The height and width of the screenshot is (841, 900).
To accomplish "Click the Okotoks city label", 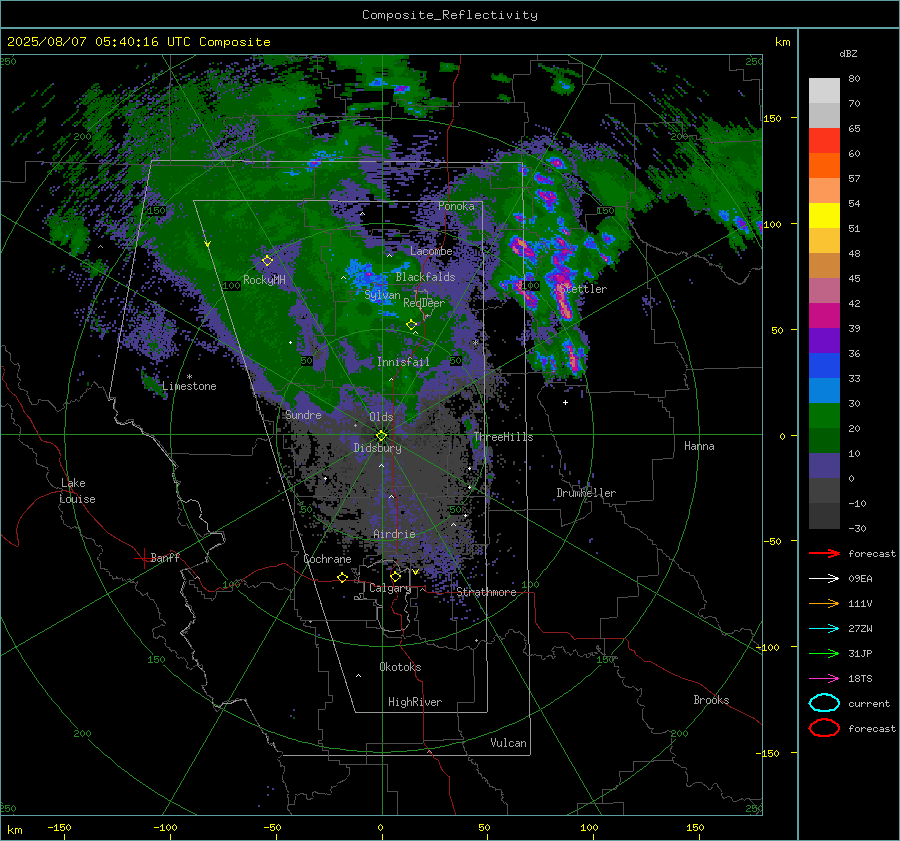I will pos(400,667).
